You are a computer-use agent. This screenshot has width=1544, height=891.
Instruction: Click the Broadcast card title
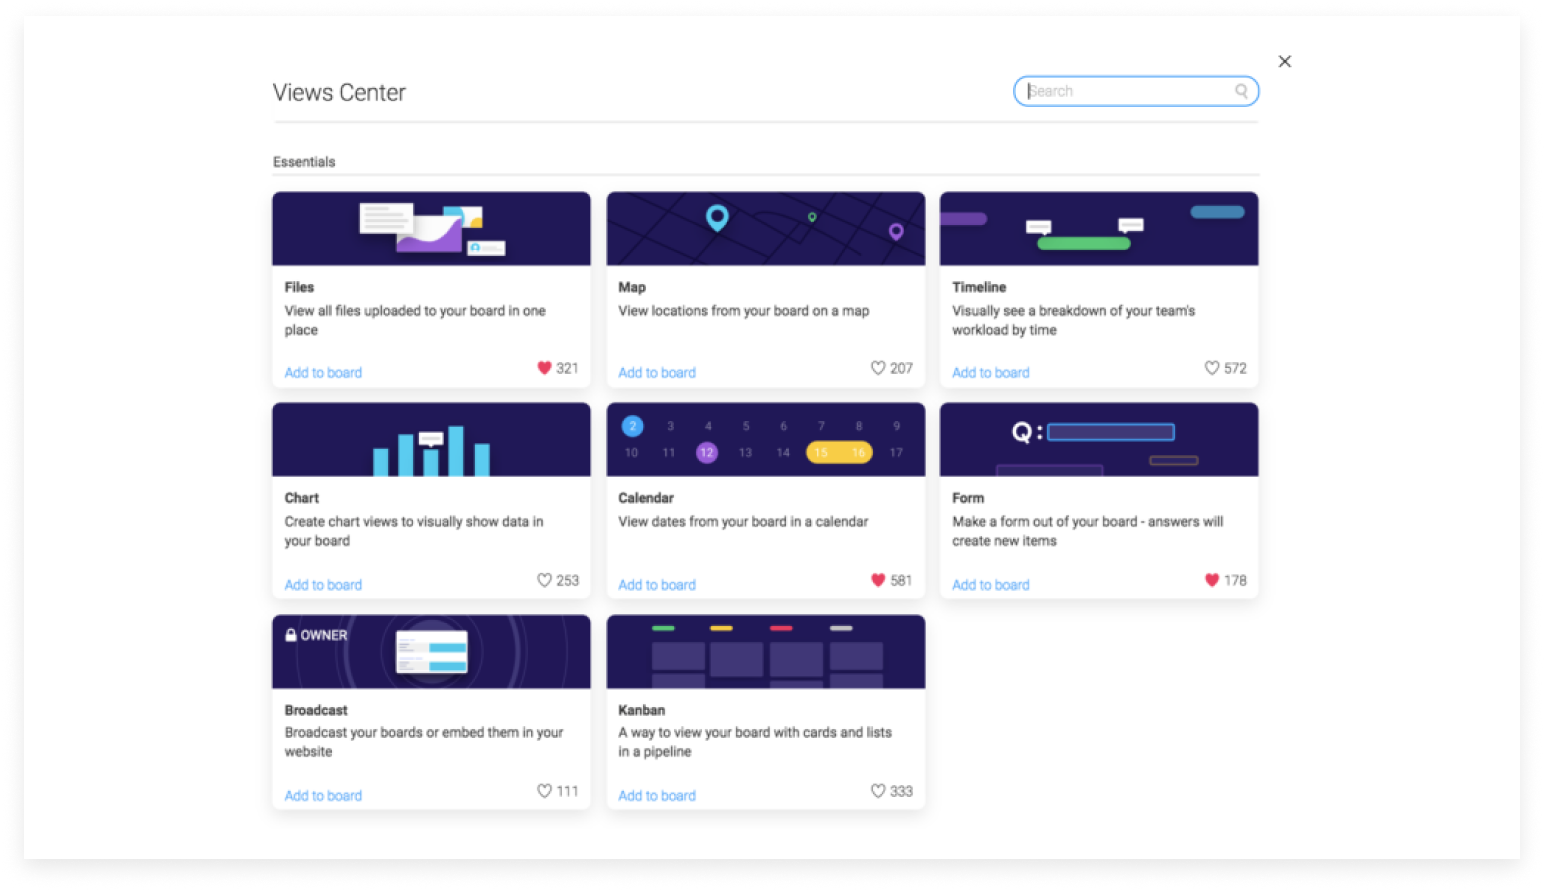pyautogui.click(x=316, y=710)
